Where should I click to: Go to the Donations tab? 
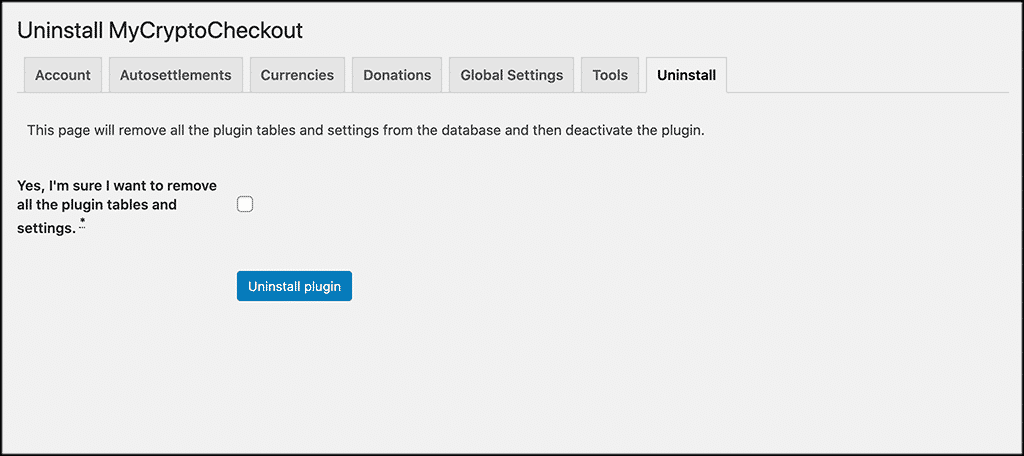[397, 75]
